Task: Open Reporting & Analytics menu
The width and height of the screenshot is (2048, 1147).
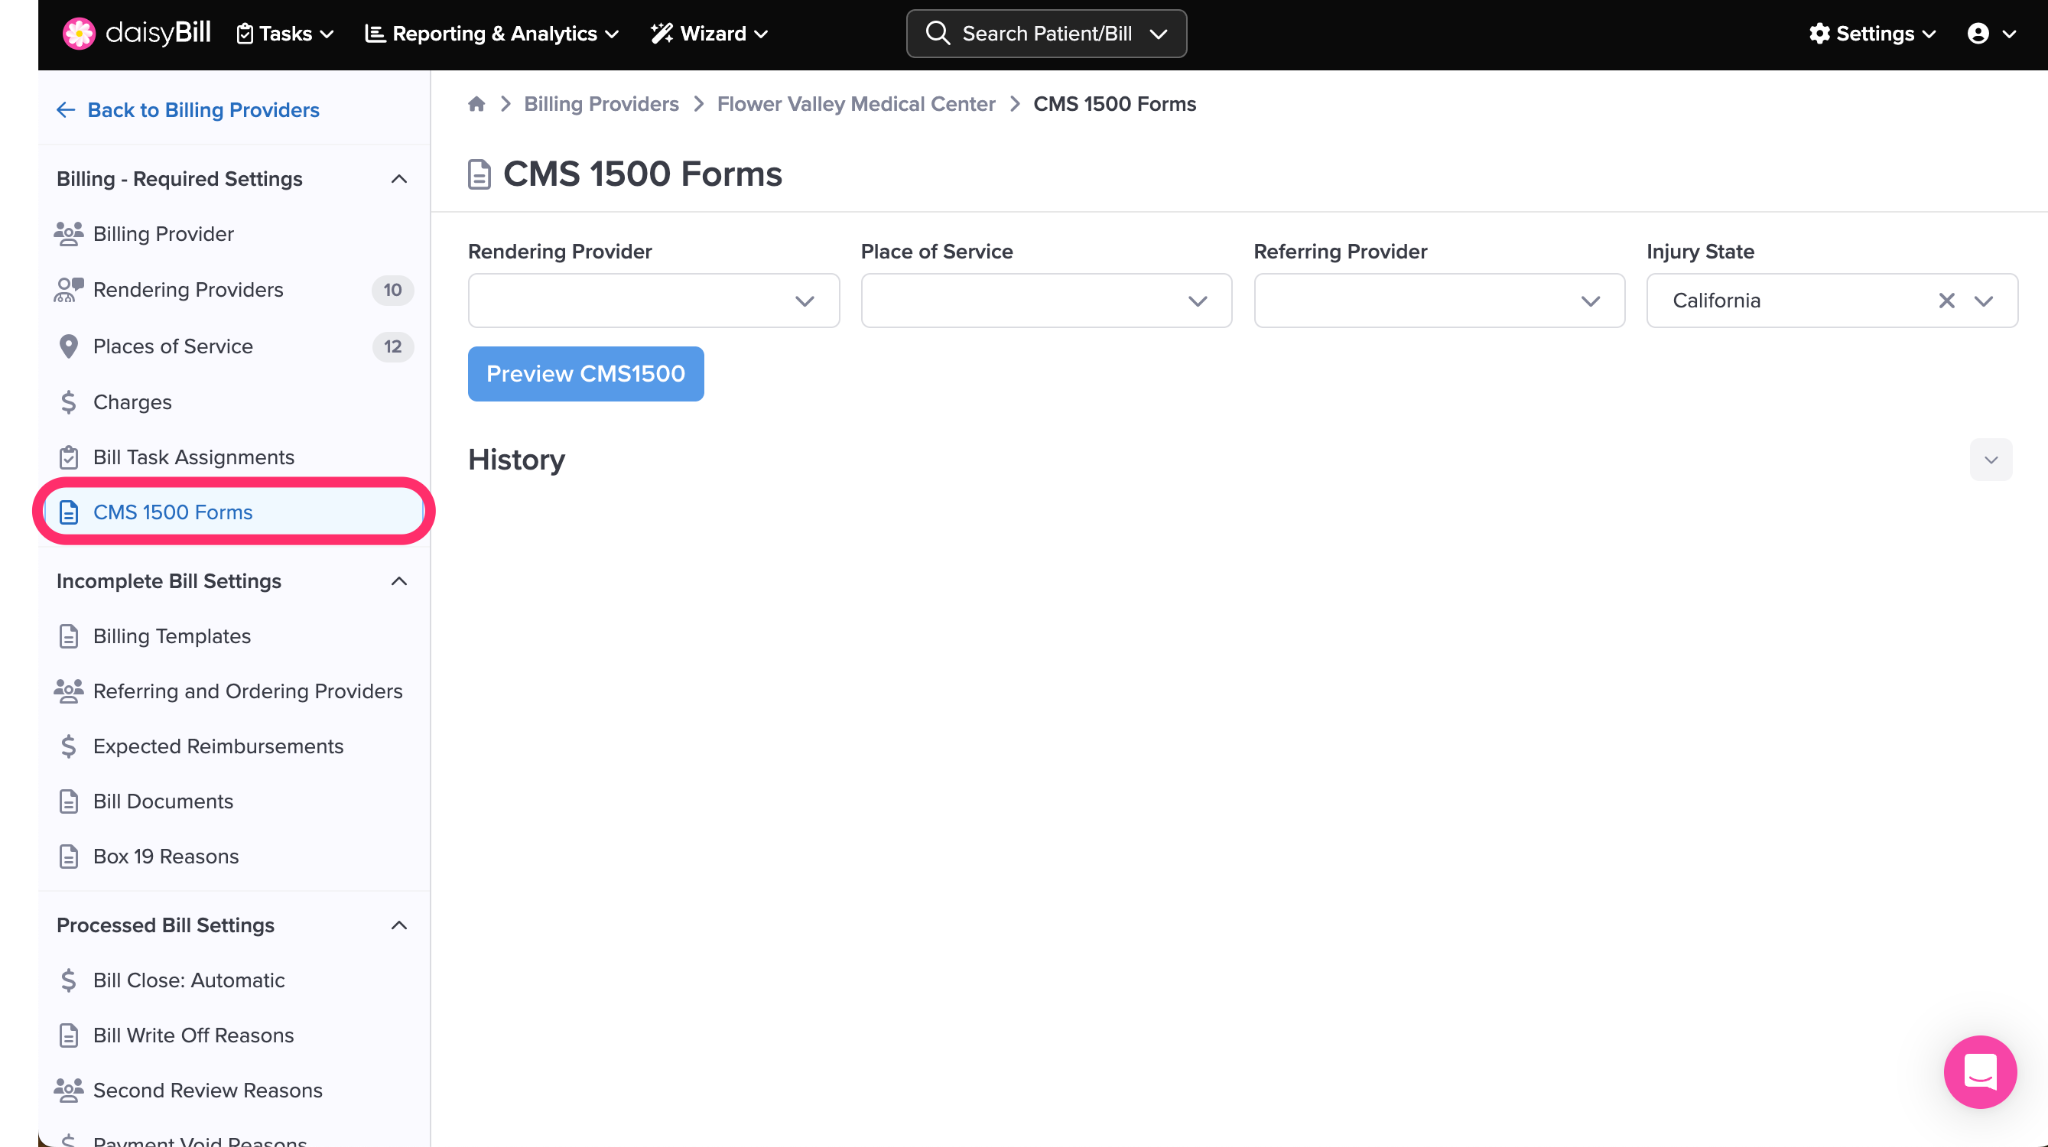Action: click(x=492, y=33)
